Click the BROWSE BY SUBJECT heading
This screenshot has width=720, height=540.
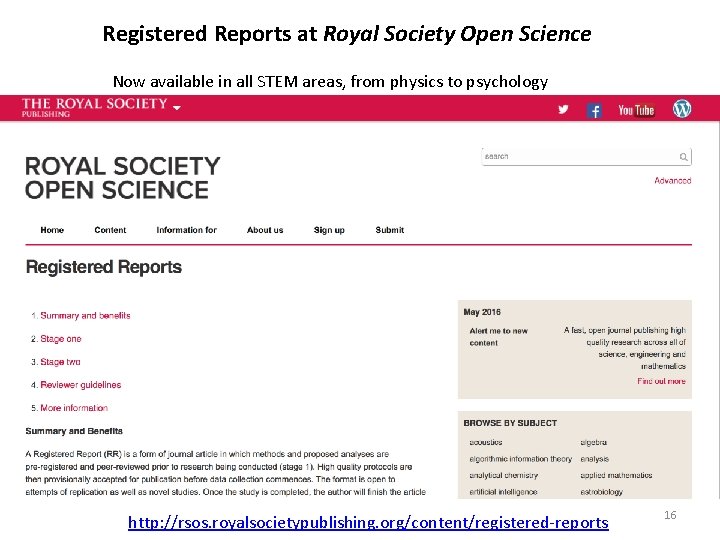pos(510,423)
